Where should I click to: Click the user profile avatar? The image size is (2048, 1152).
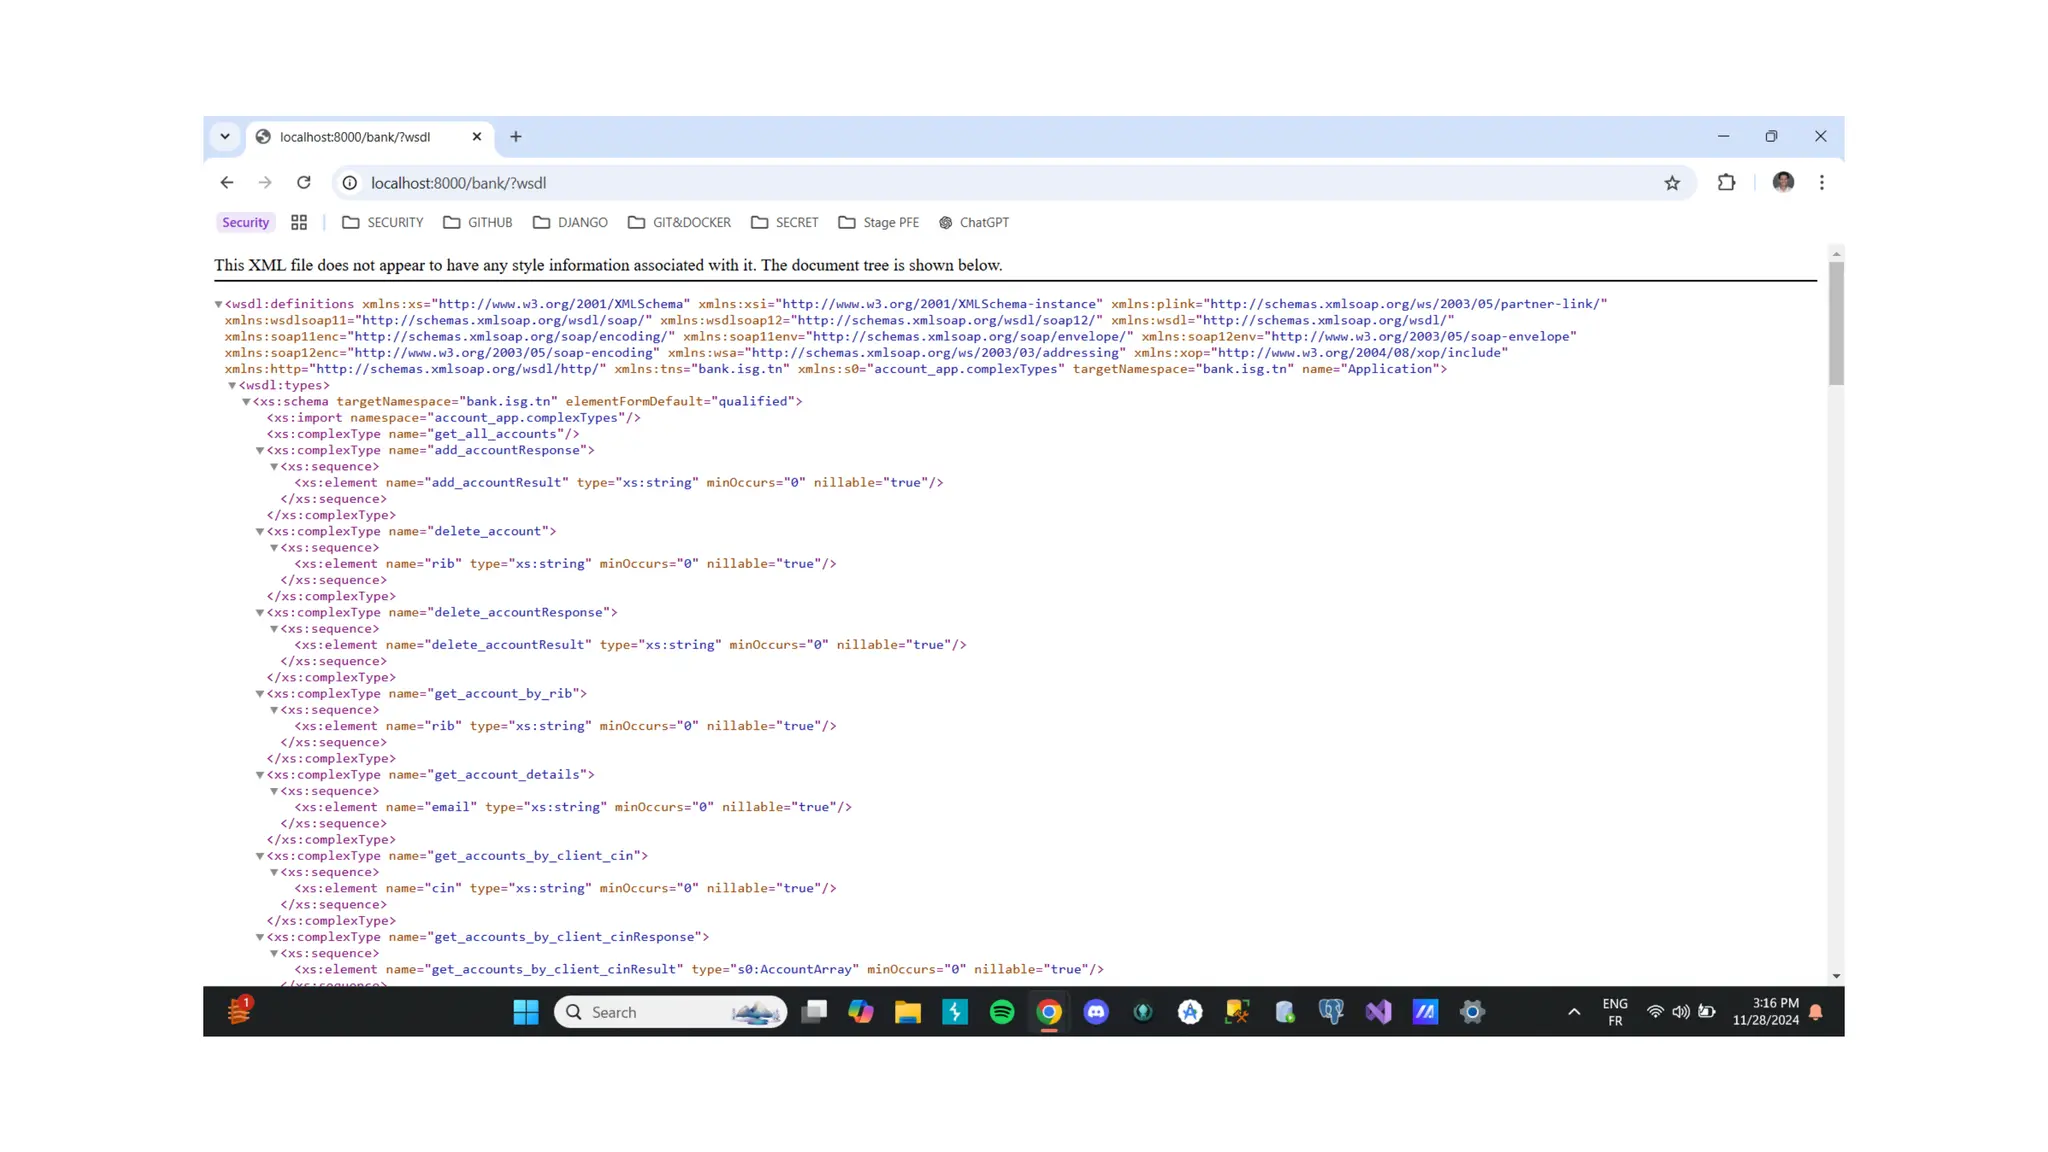pos(1783,183)
